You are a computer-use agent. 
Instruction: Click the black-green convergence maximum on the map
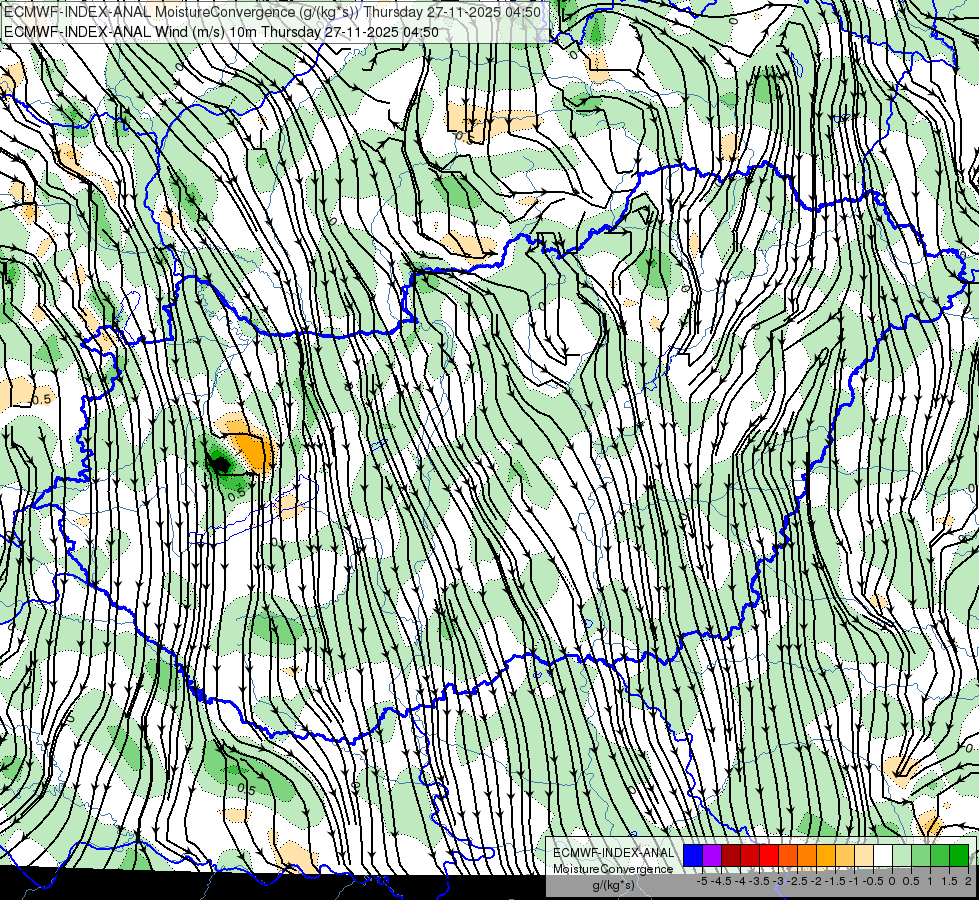tap(219, 464)
